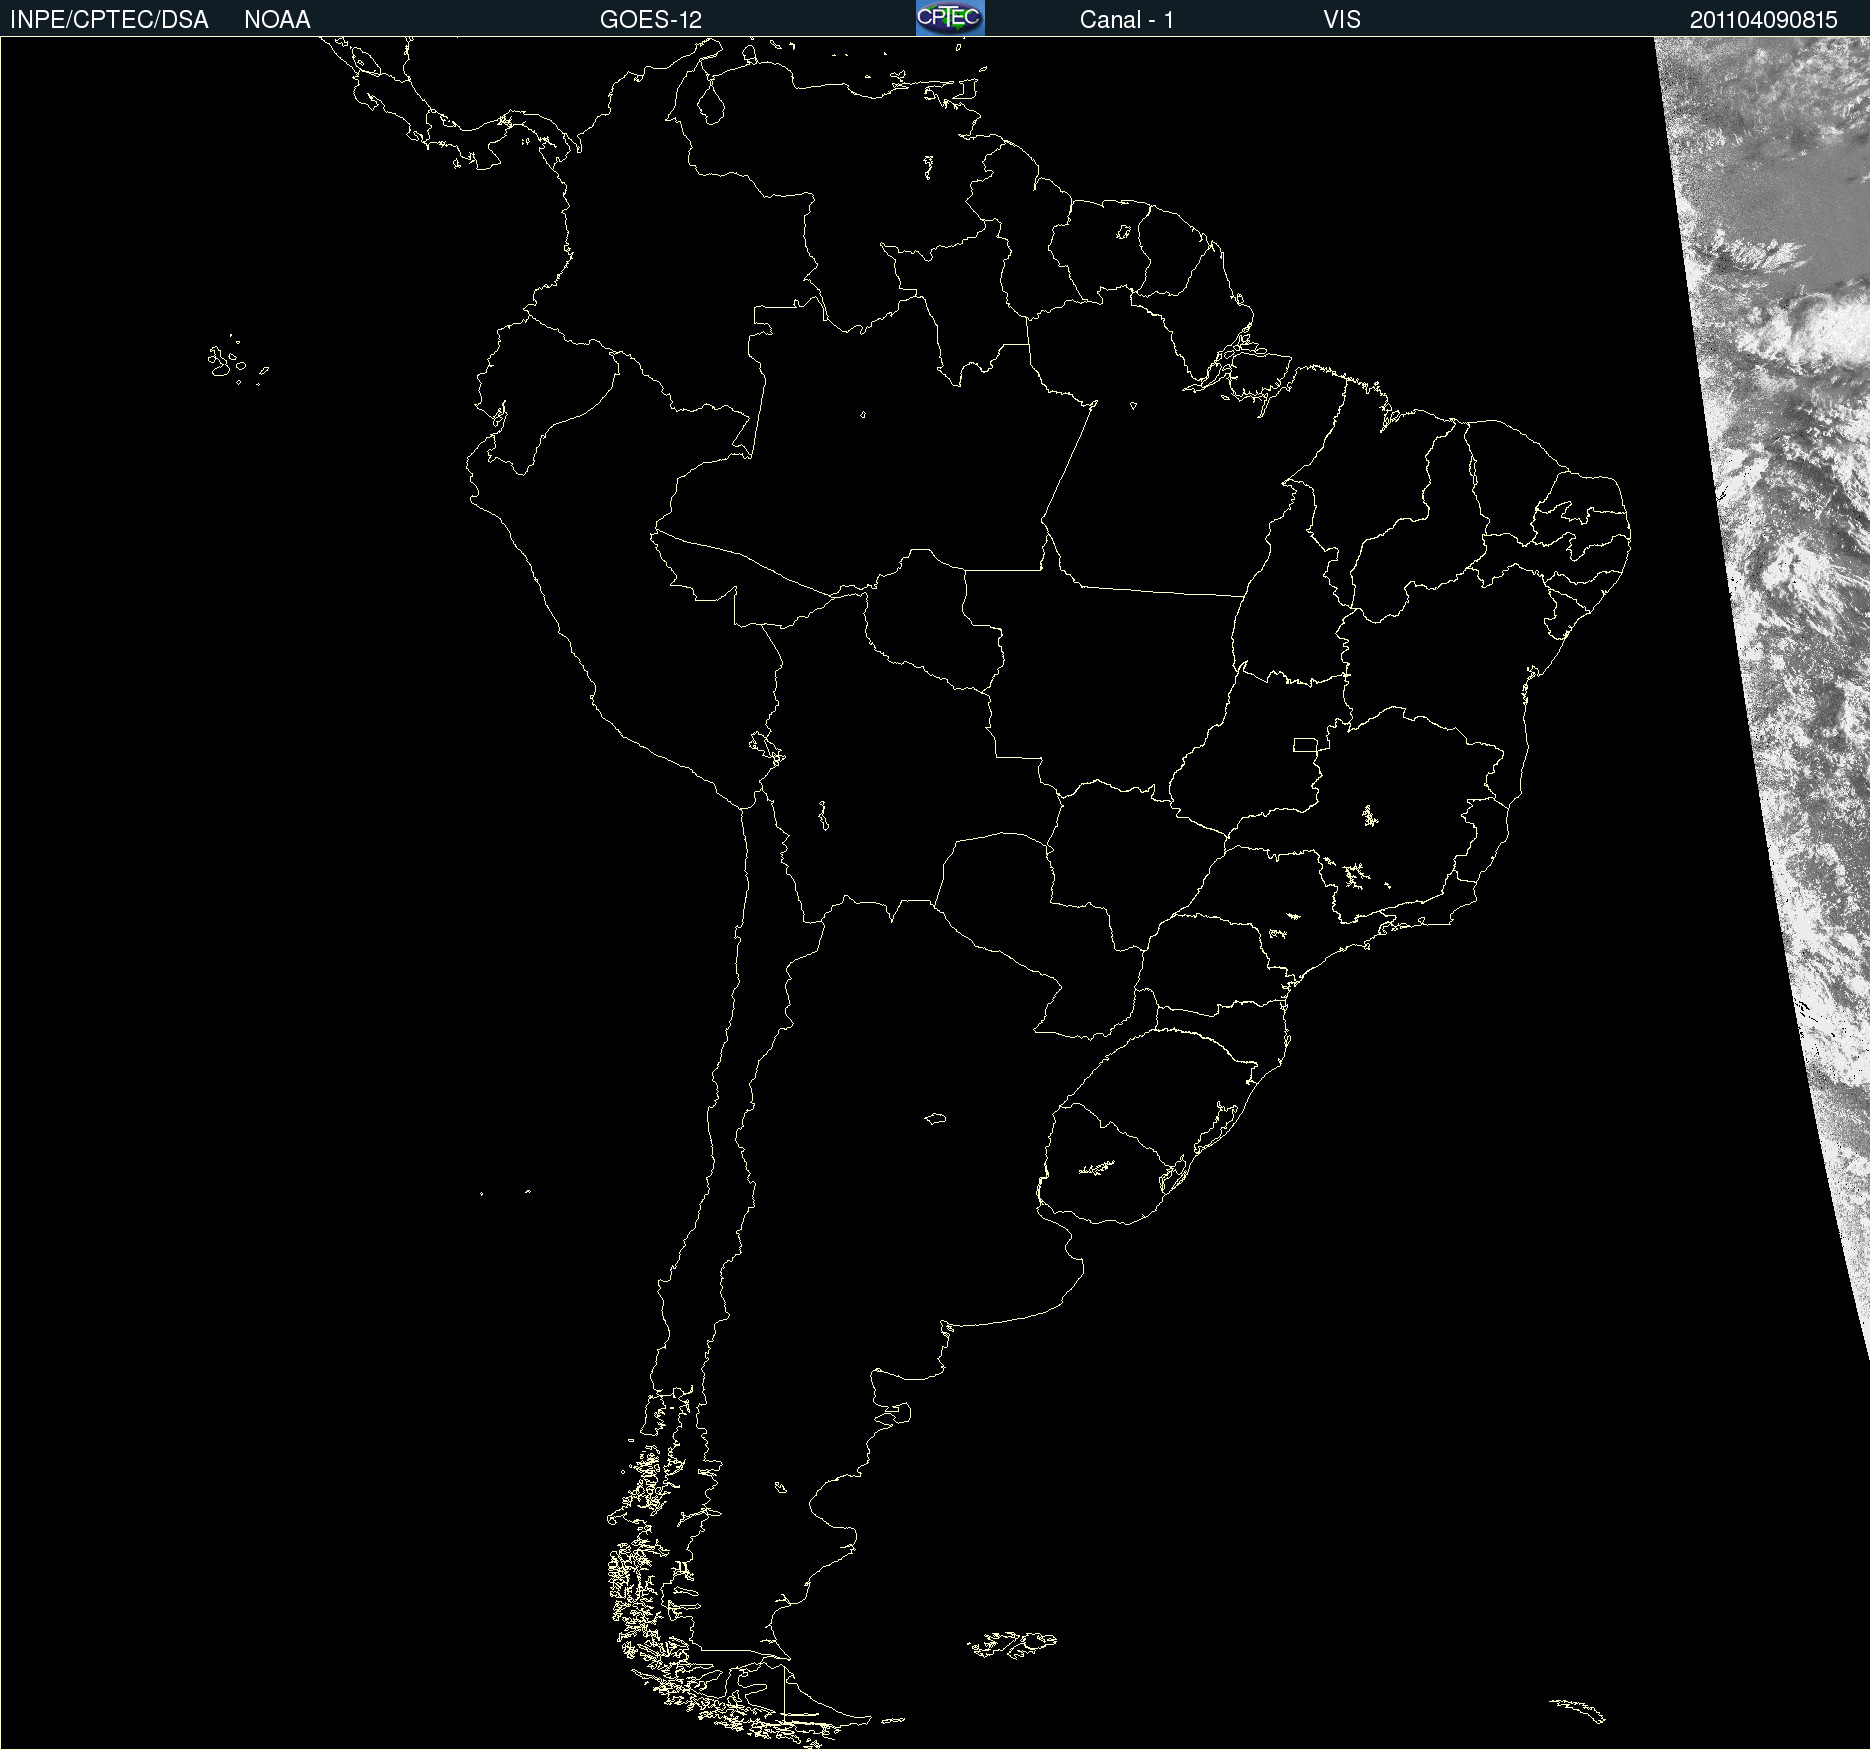This screenshot has width=1870, height=1750.
Task: Click the NOAA header text
Action: (x=277, y=20)
